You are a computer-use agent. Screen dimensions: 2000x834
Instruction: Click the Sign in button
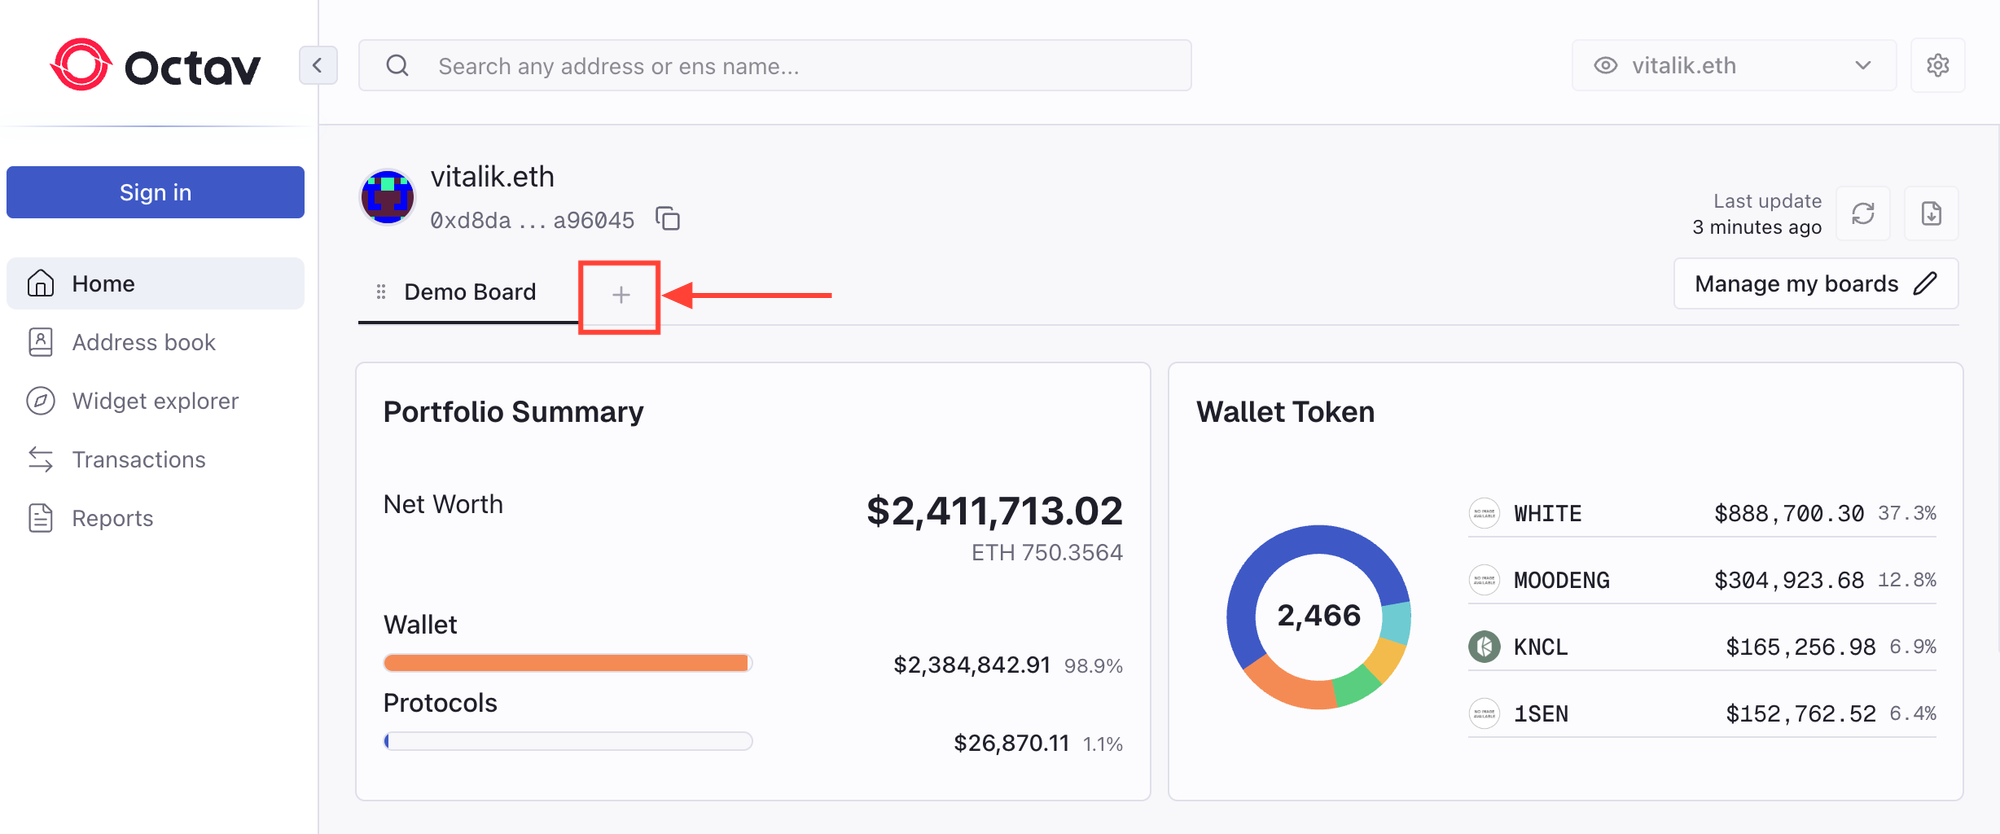coord(155,192)
